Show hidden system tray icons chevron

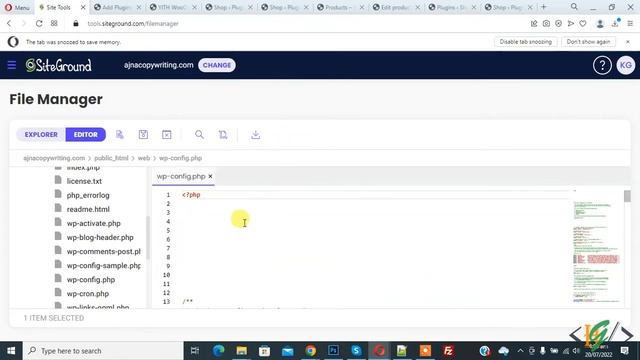(x=520, y=351)
